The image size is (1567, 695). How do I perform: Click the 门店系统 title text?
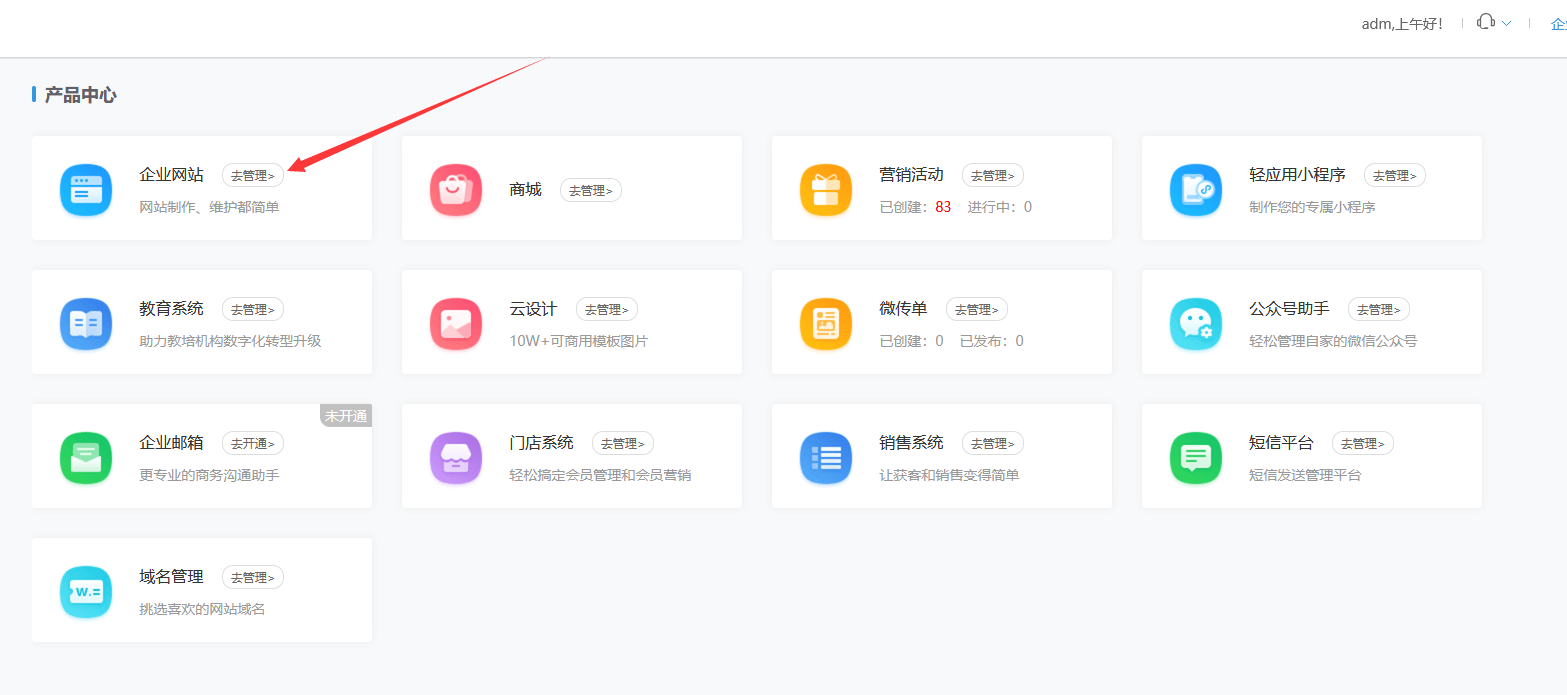(541, 443)
